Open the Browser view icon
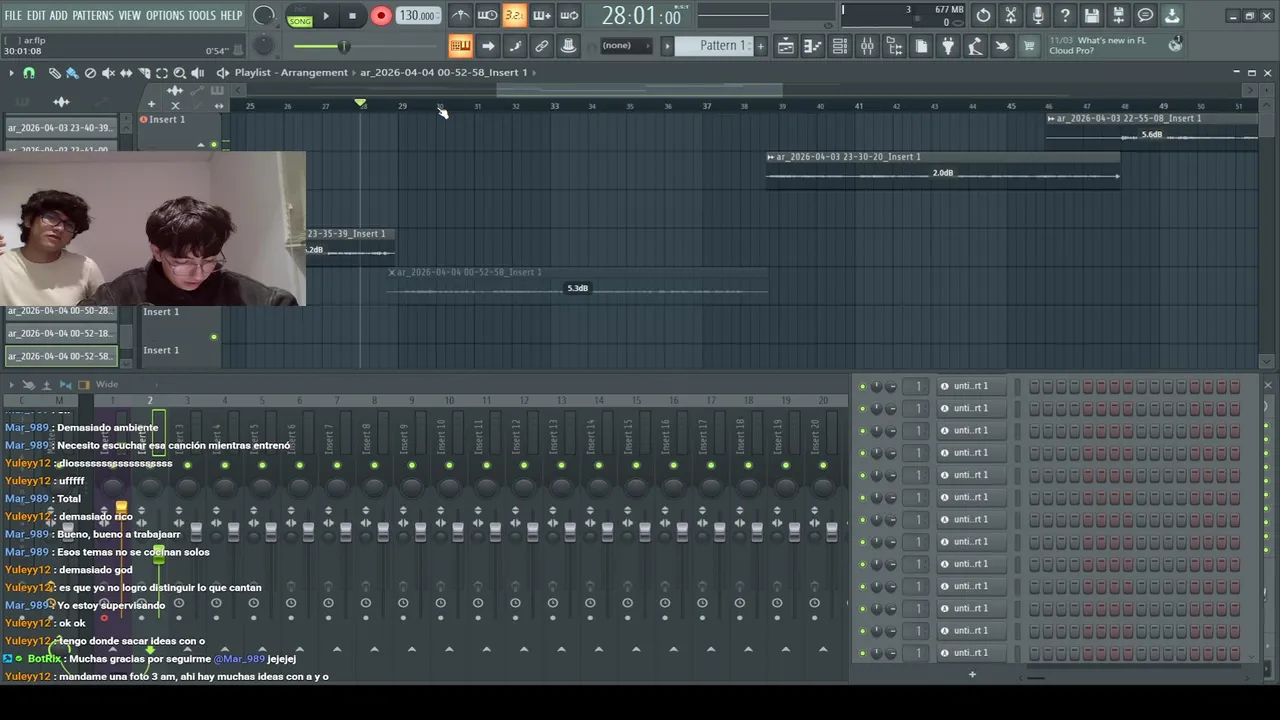 894,46
